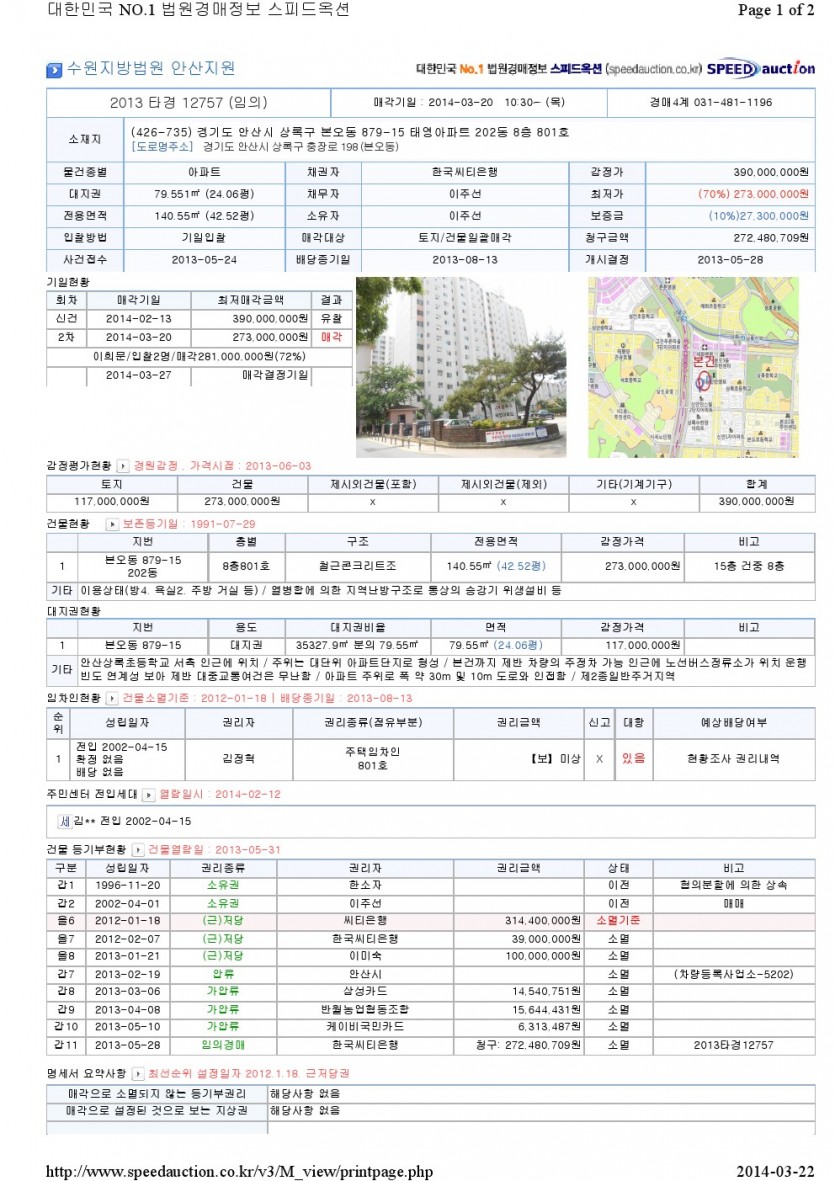Click 기일입찰 in the 입찰방법 row

click(203, 238)
